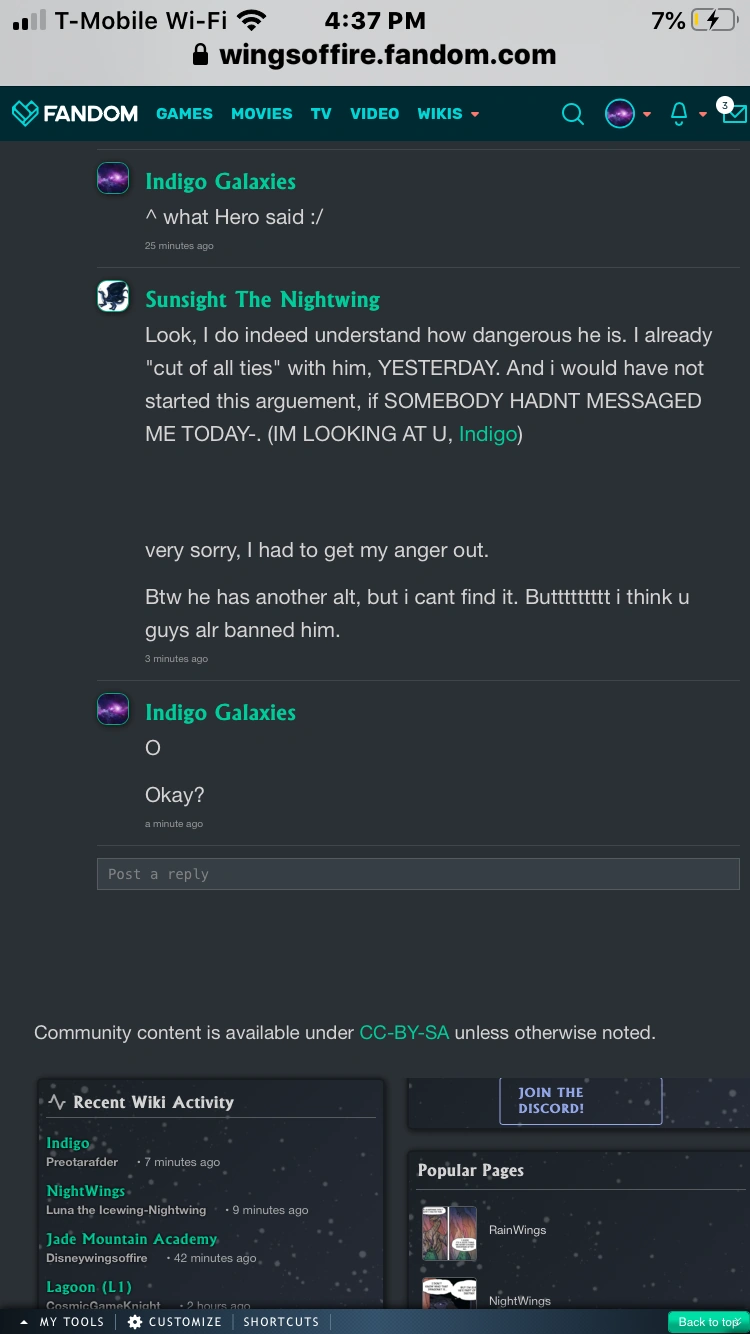Open the Movies menu item
The width and height of the screenshot is (750, 1334).
click(x=261, y=114)
